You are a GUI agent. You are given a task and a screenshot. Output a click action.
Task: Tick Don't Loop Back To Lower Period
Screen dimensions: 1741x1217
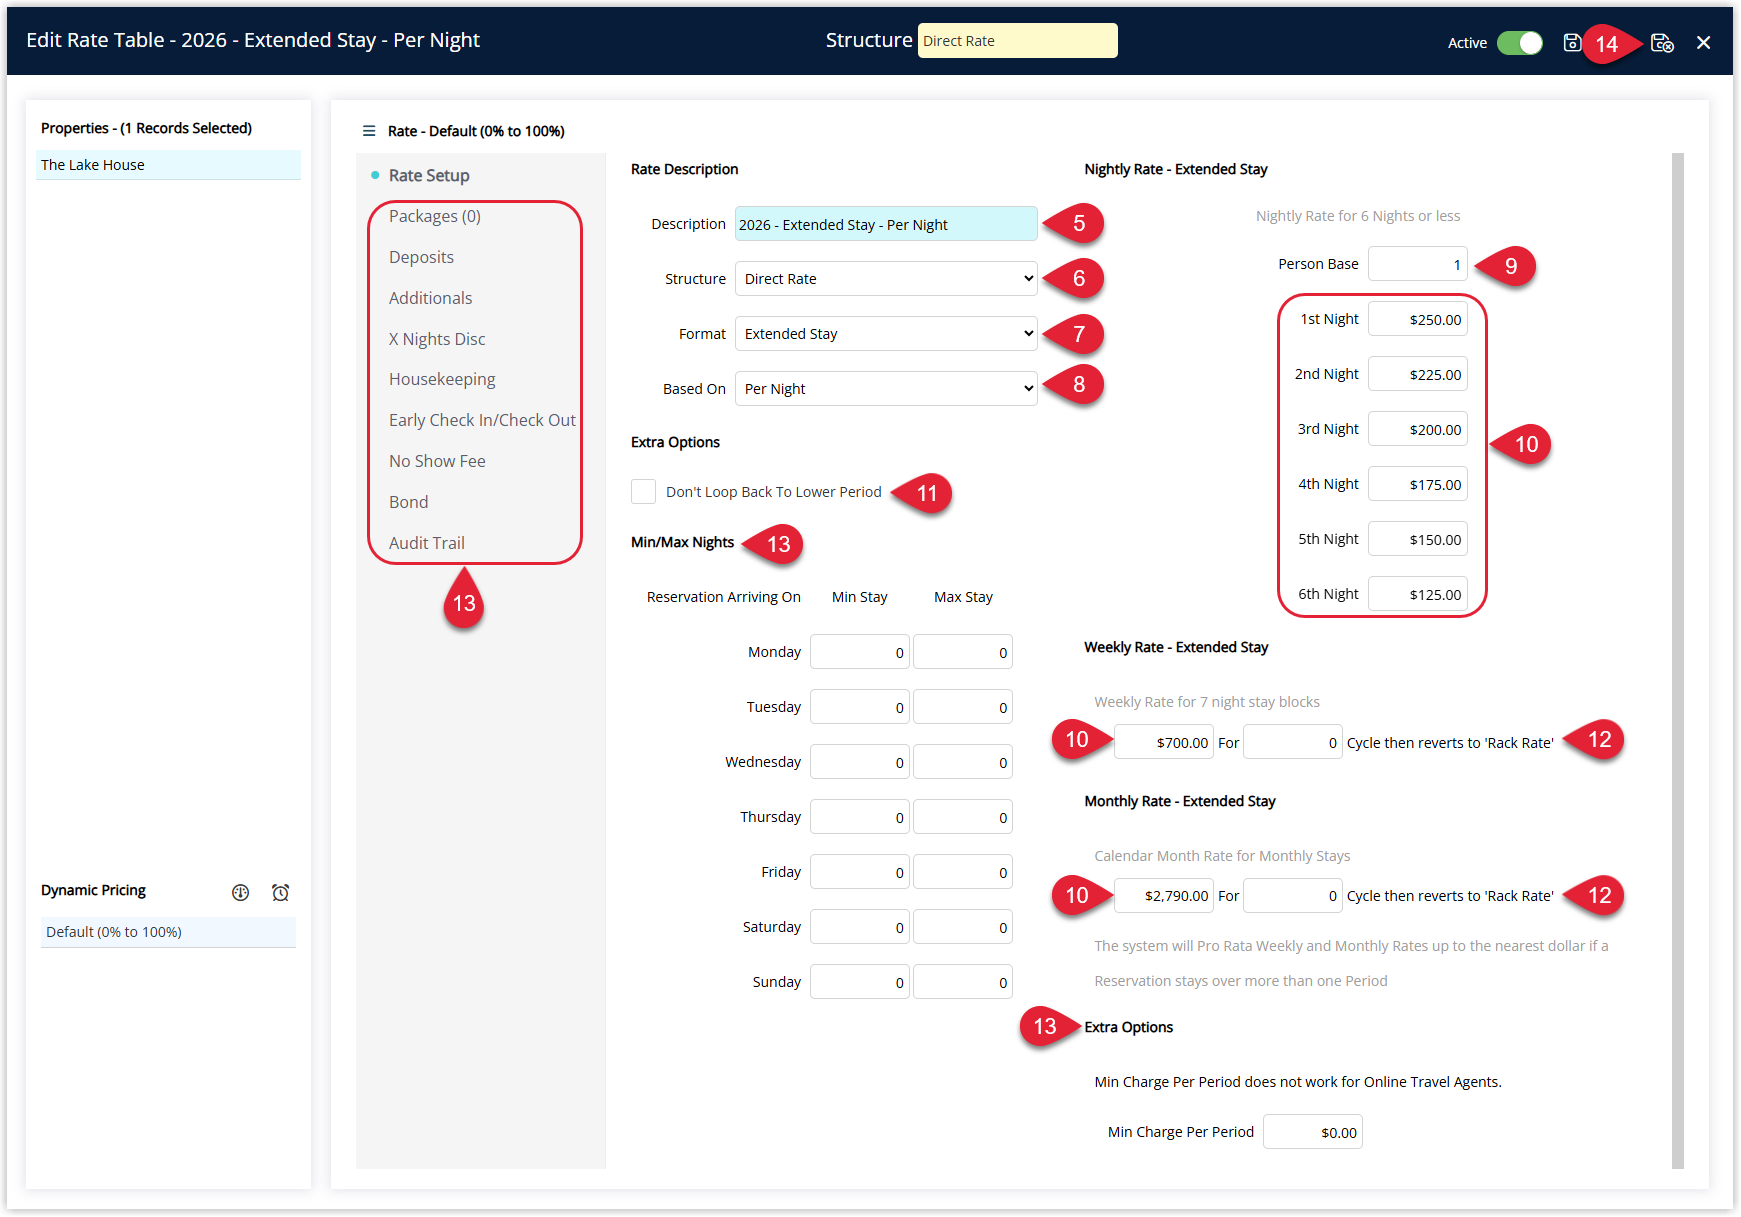pyautogui.click(x=643, y=491)
